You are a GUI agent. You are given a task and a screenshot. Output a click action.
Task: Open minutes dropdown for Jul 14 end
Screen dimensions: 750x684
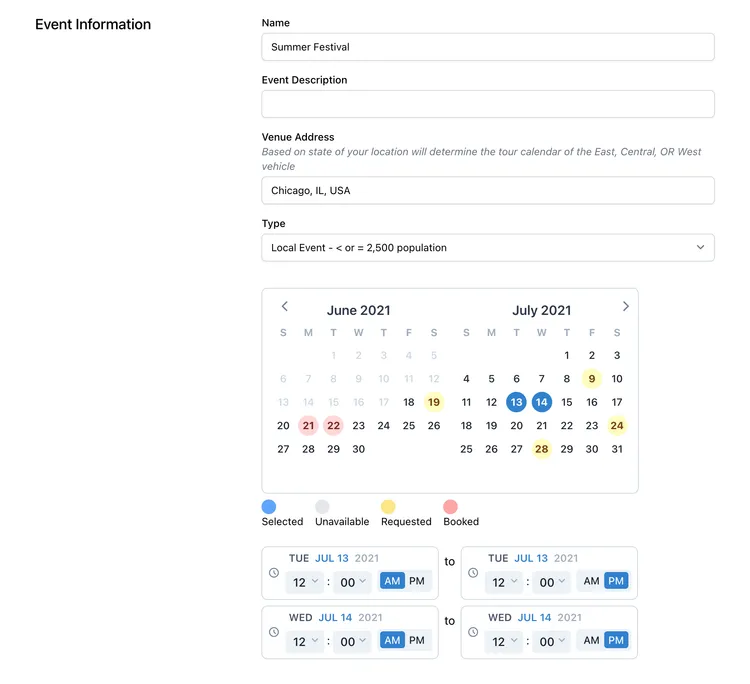(x=552, y=641)
